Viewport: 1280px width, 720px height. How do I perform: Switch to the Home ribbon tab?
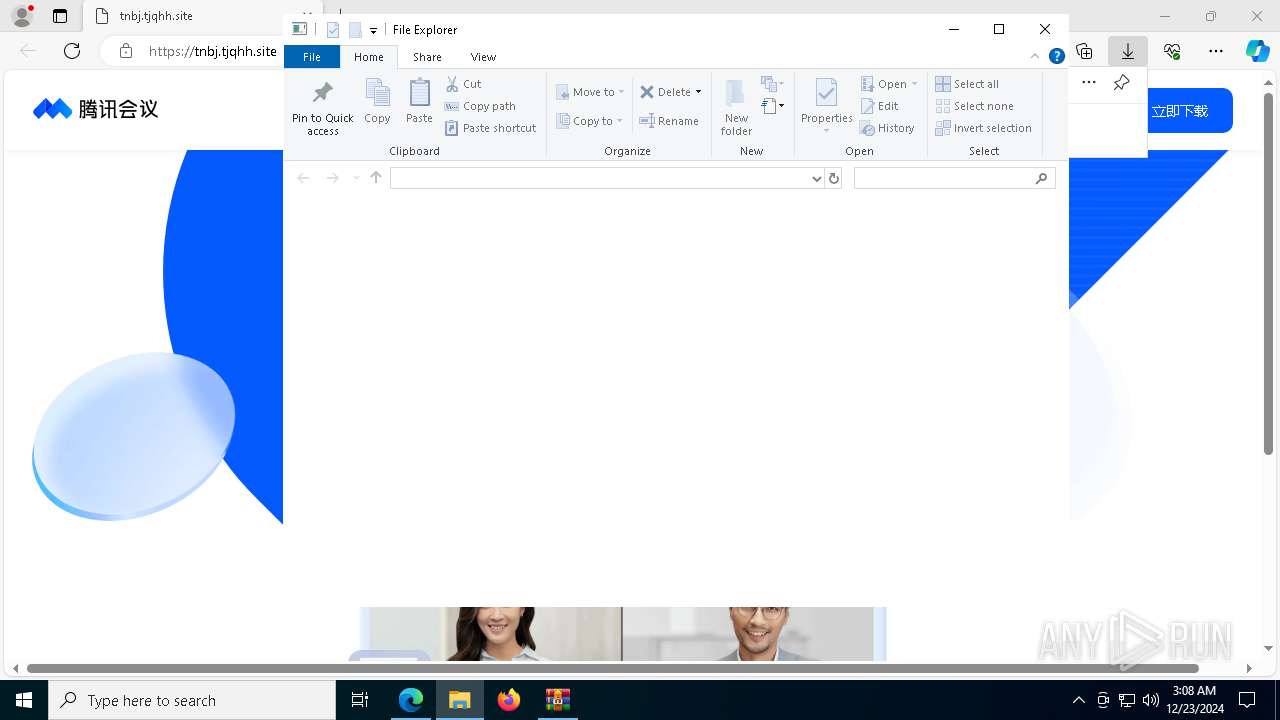pyautogui.click(x=369, y=57)
